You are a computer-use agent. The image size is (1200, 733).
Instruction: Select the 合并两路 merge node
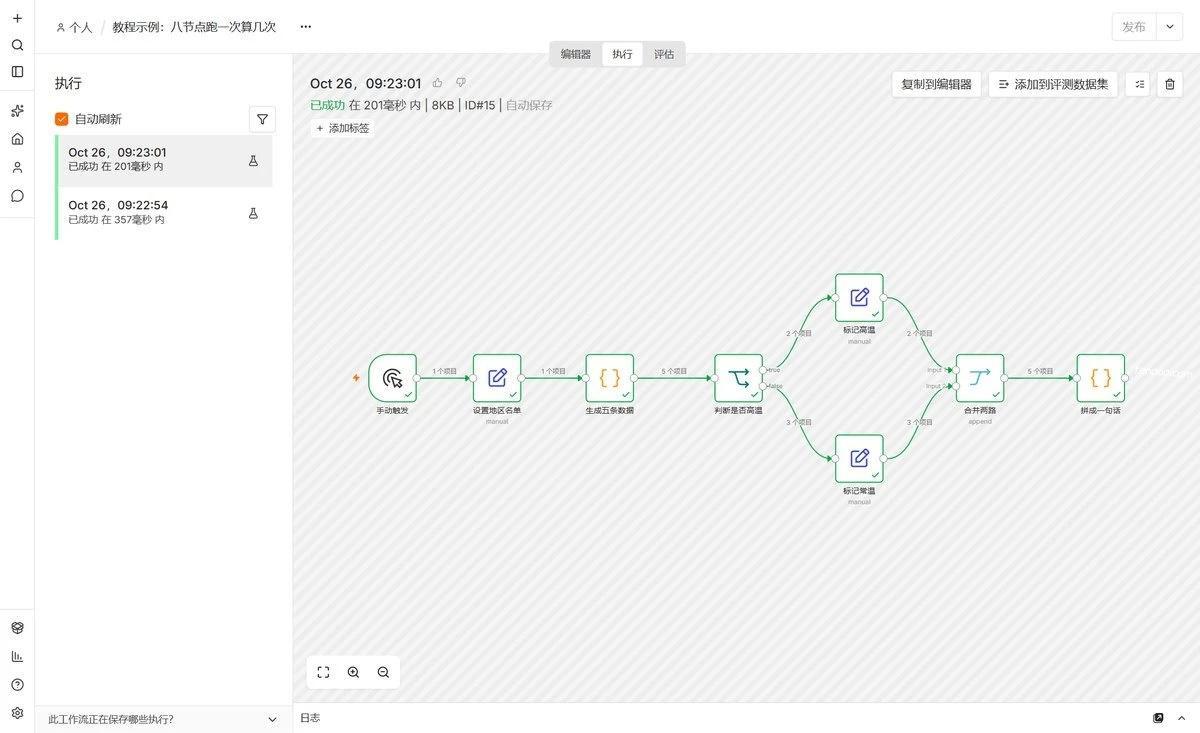pyautogui.click(x=980, y=378)
